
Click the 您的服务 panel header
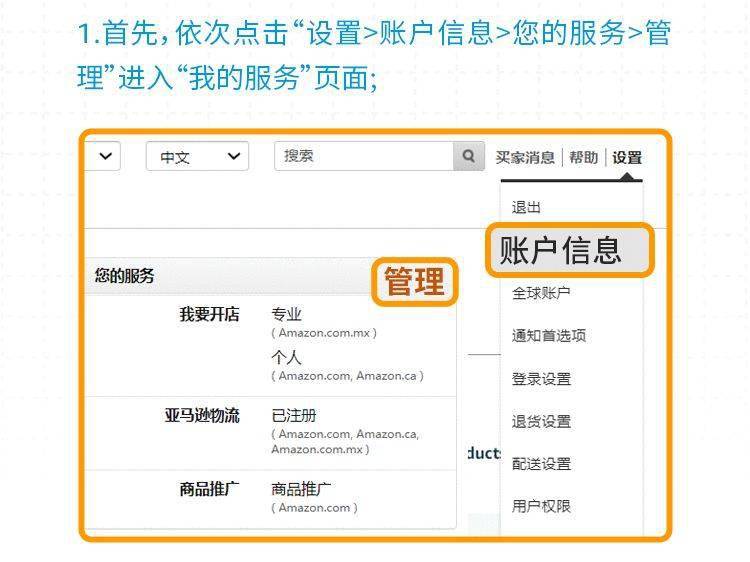pos(125,276)
